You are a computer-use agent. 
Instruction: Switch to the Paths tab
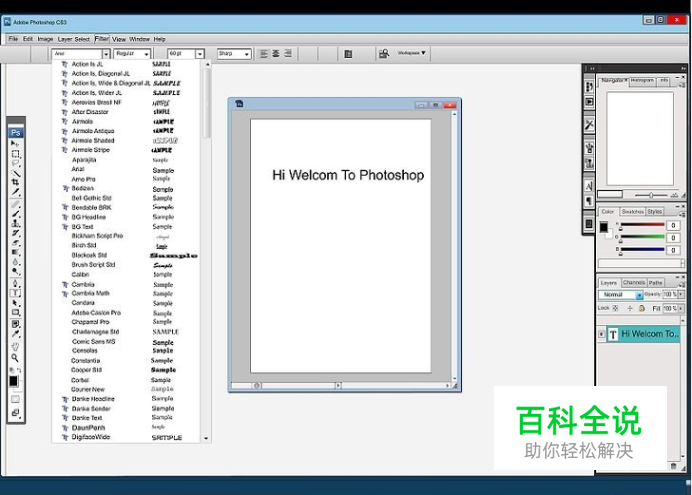click(x=655, y=282)
